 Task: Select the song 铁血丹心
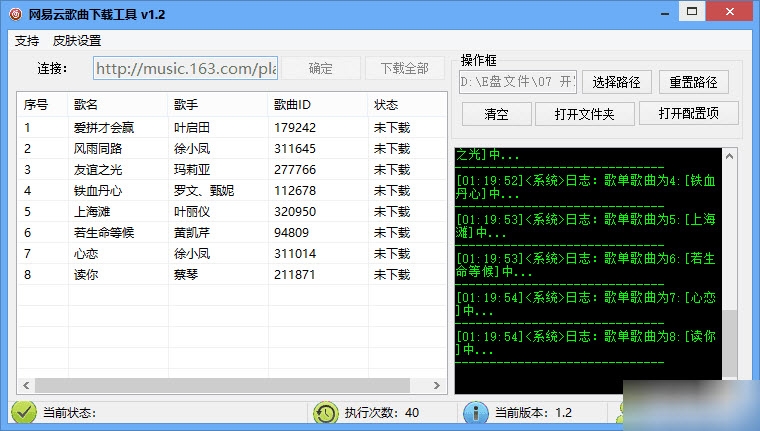(98, 191)
